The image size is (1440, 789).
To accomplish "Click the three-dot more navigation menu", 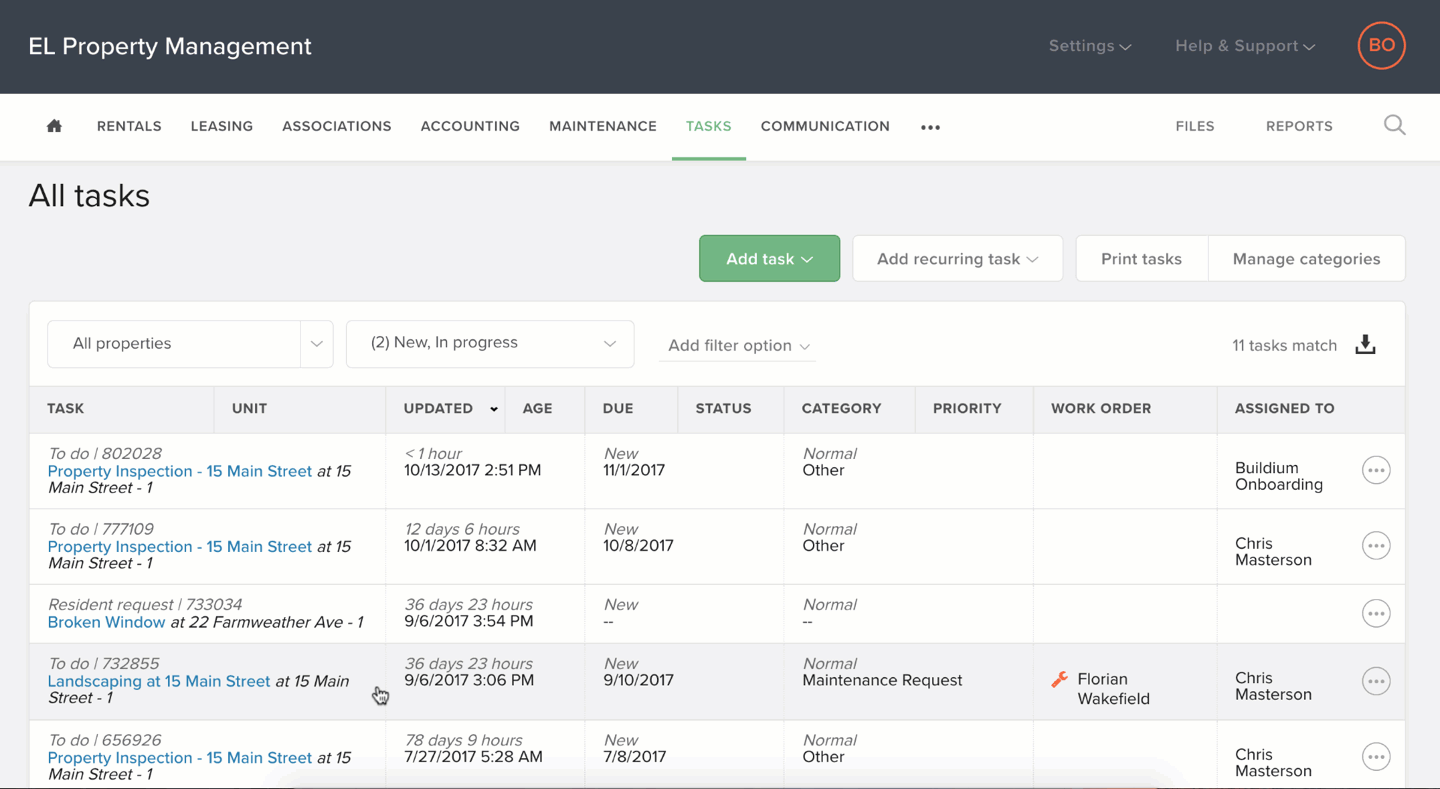I will click(x=930, y=127).
